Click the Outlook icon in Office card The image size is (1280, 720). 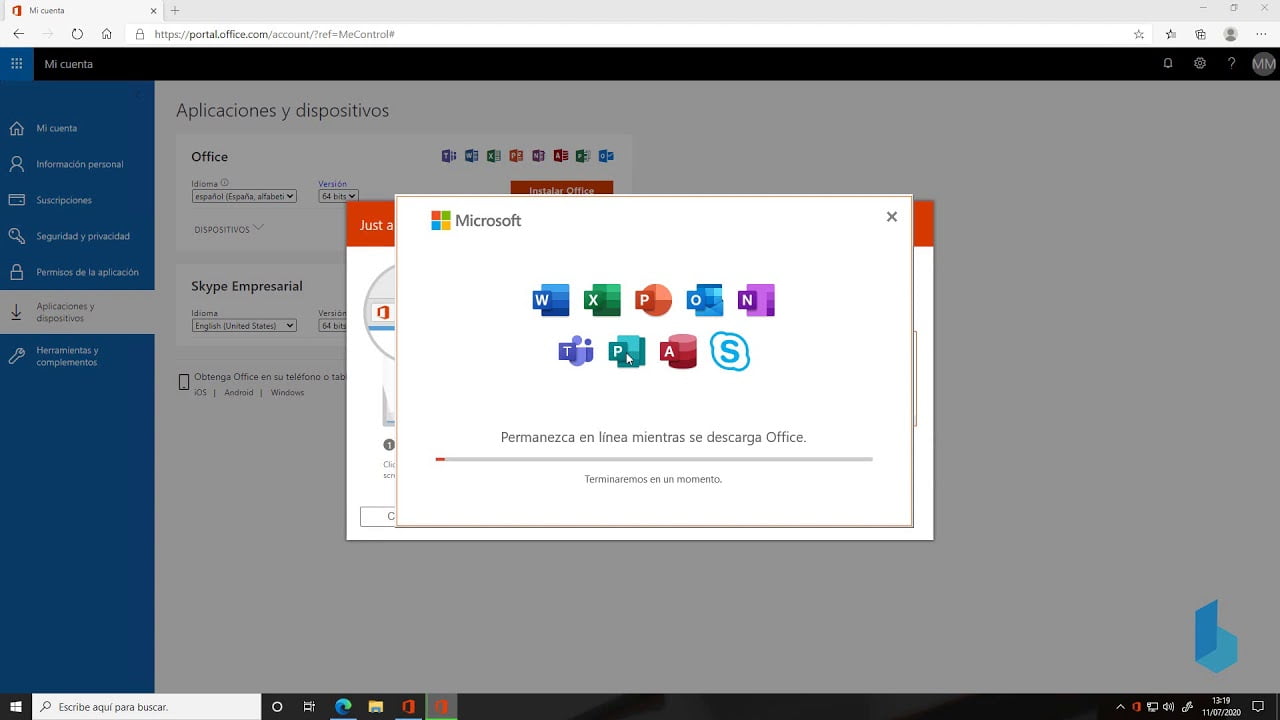click(605, 156)
